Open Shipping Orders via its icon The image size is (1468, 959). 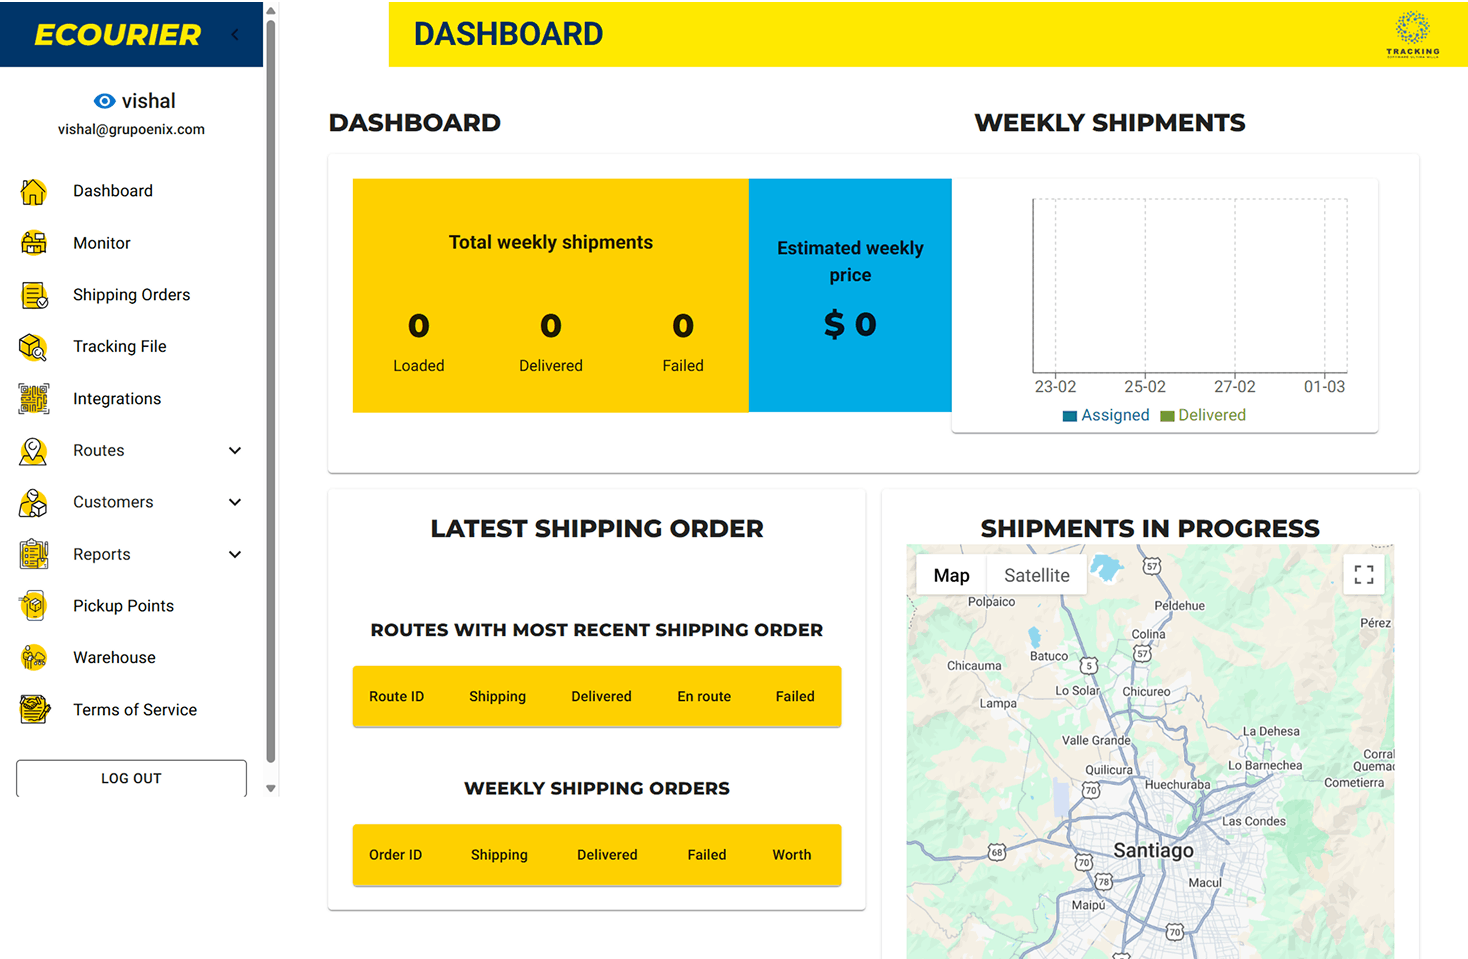pos(34,295)
